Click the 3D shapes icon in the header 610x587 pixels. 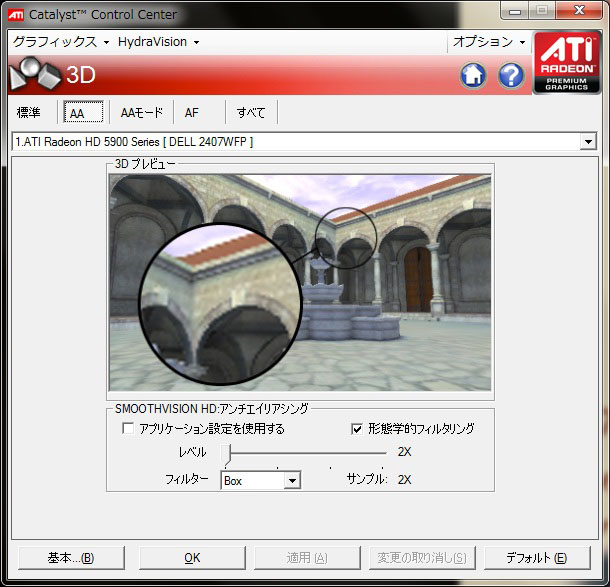[35, 74]
